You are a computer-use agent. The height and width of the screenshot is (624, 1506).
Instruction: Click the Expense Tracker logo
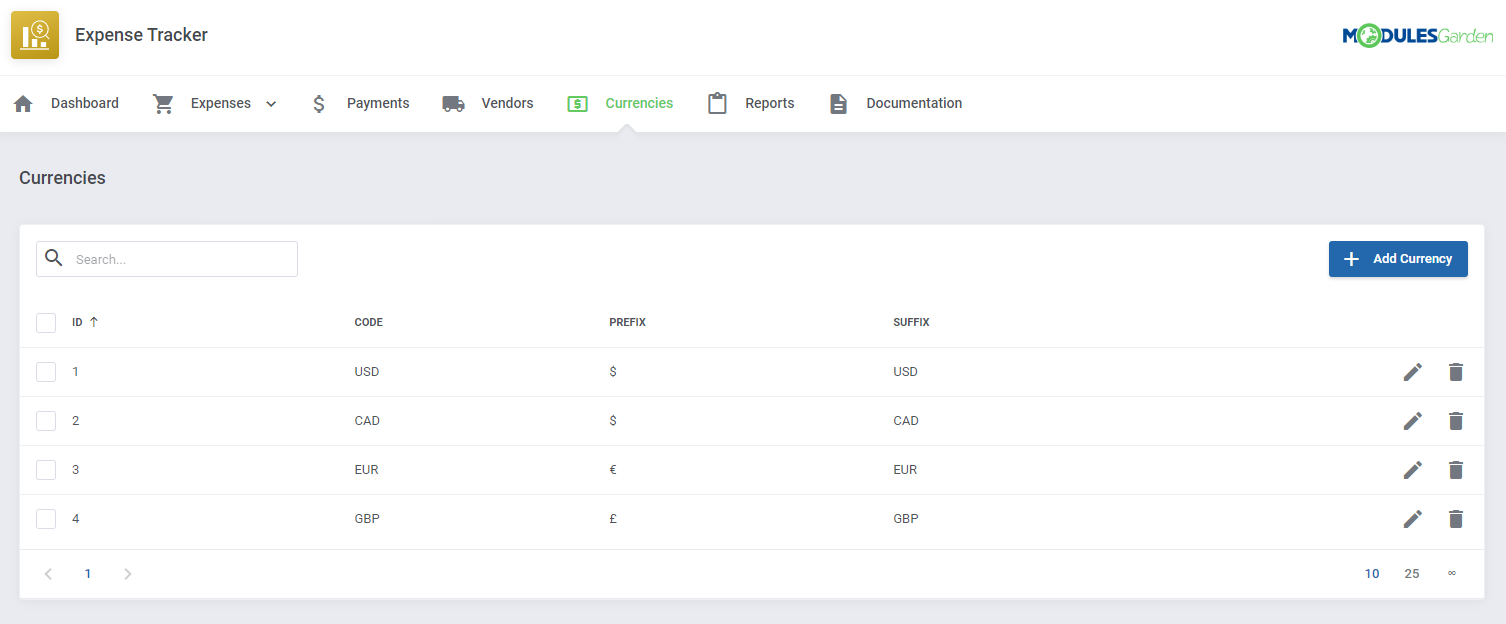point(35,34)
